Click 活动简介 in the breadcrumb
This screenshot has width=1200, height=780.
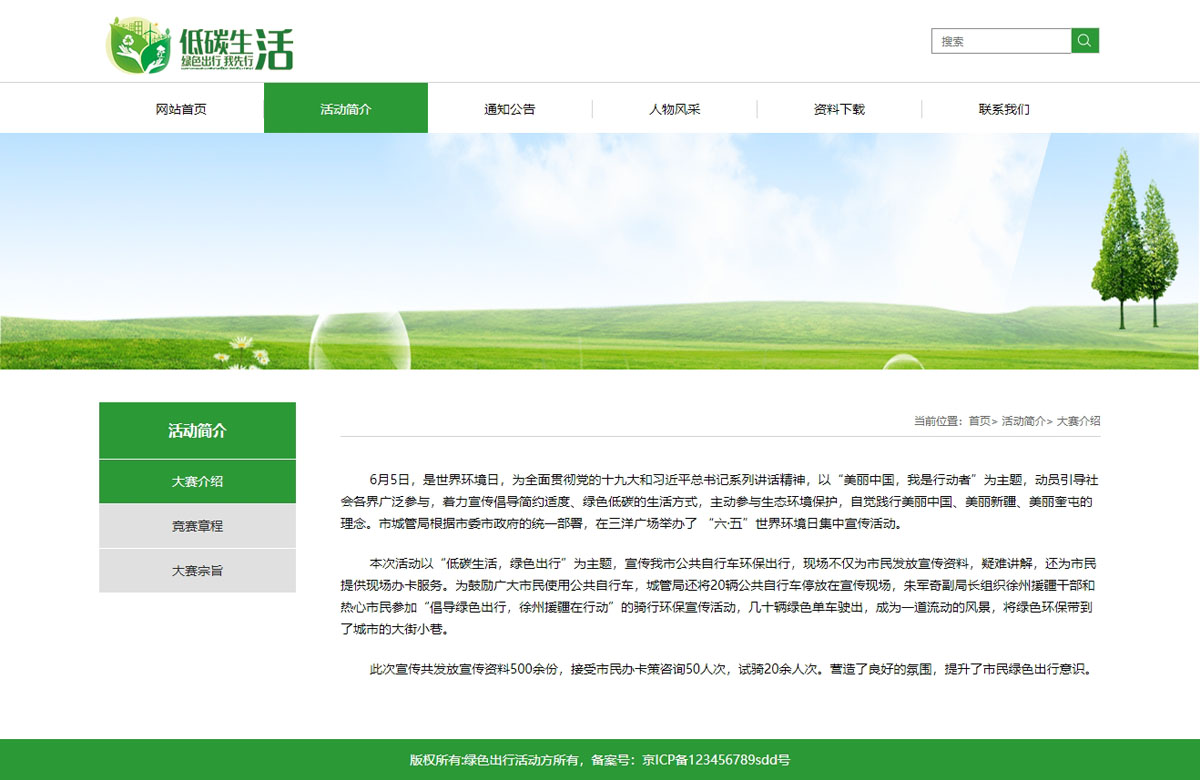click(1023, 421)
